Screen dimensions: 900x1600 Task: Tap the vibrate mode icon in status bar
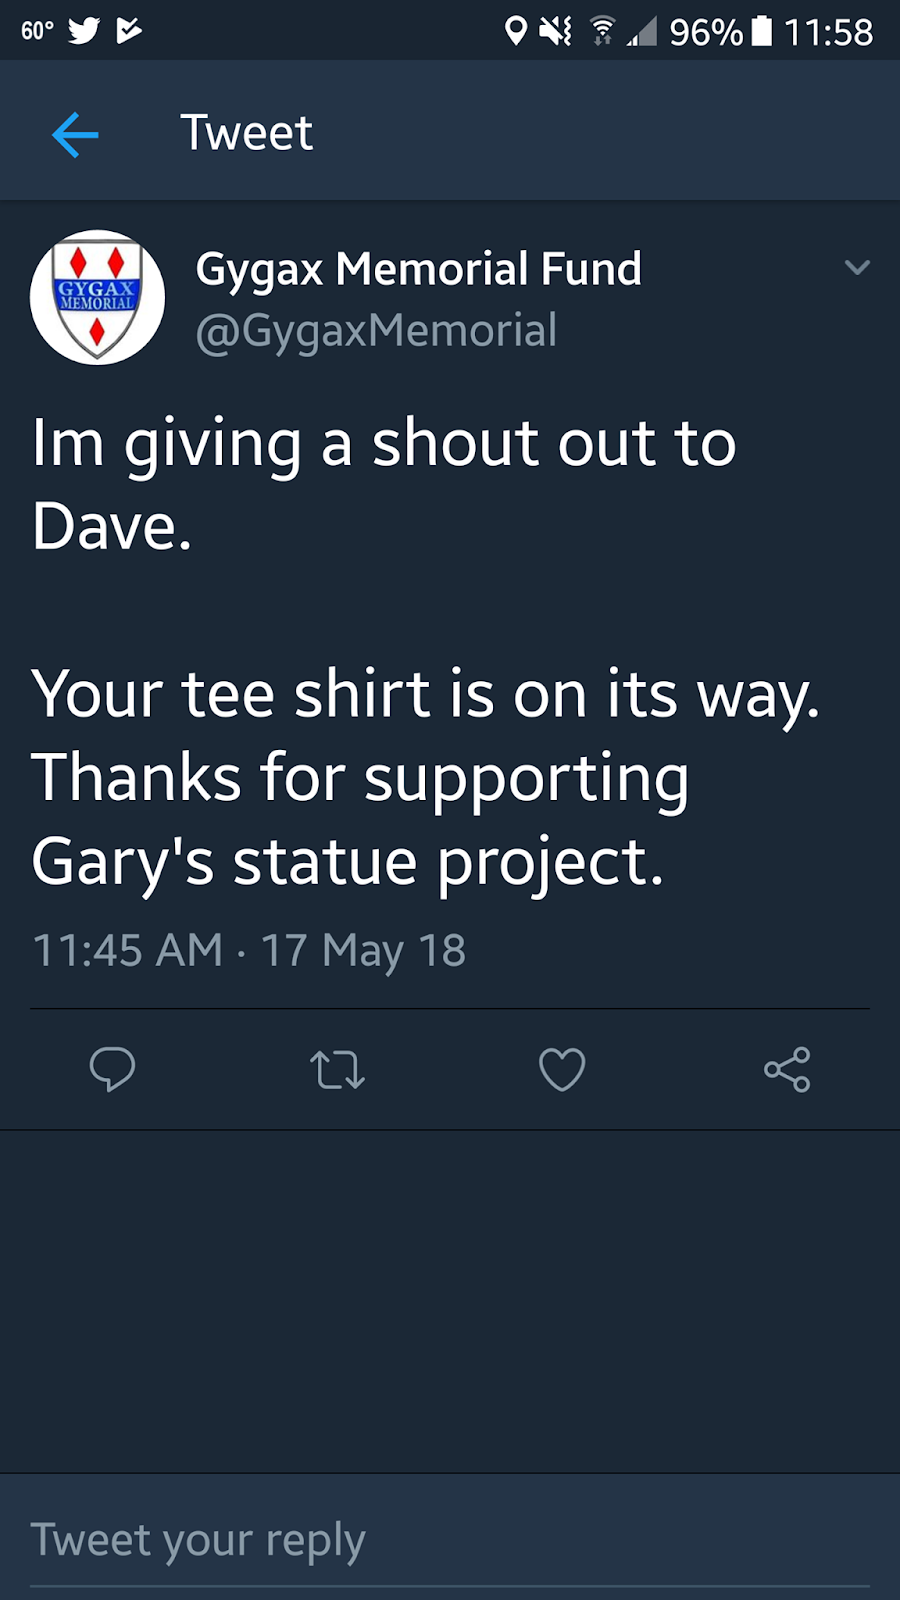coord(555,31)
